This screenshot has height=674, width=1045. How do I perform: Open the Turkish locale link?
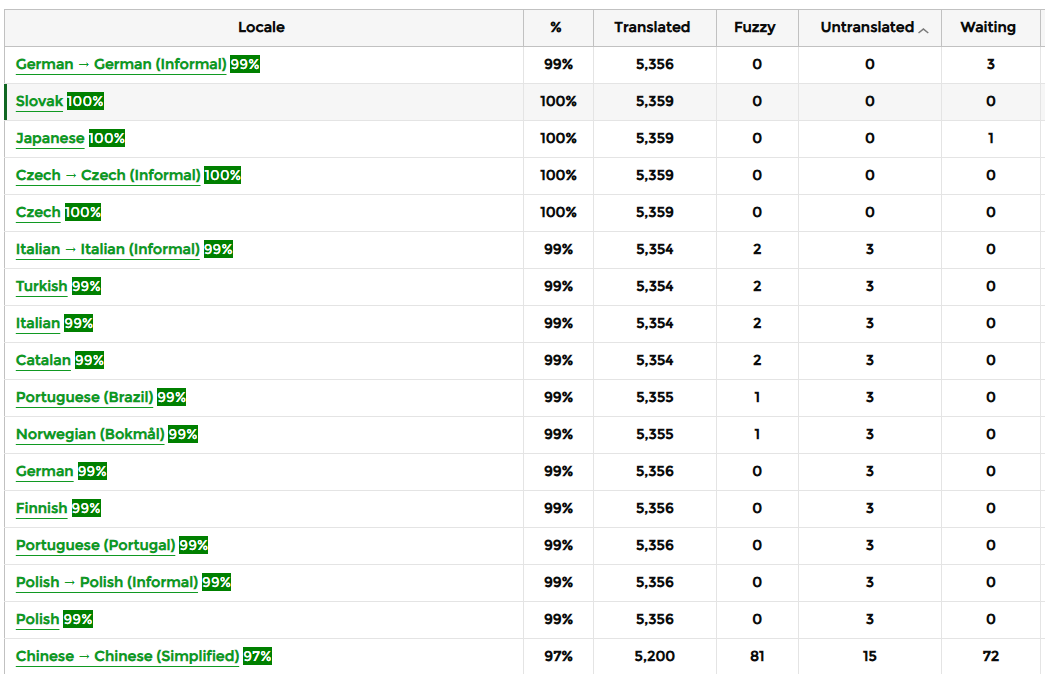(42, 287)
